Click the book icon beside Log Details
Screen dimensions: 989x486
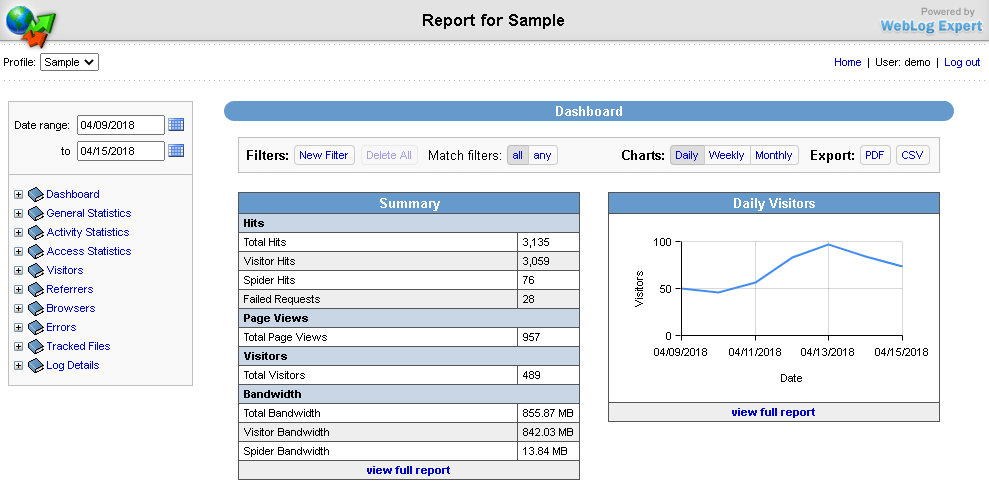point(36,366)
